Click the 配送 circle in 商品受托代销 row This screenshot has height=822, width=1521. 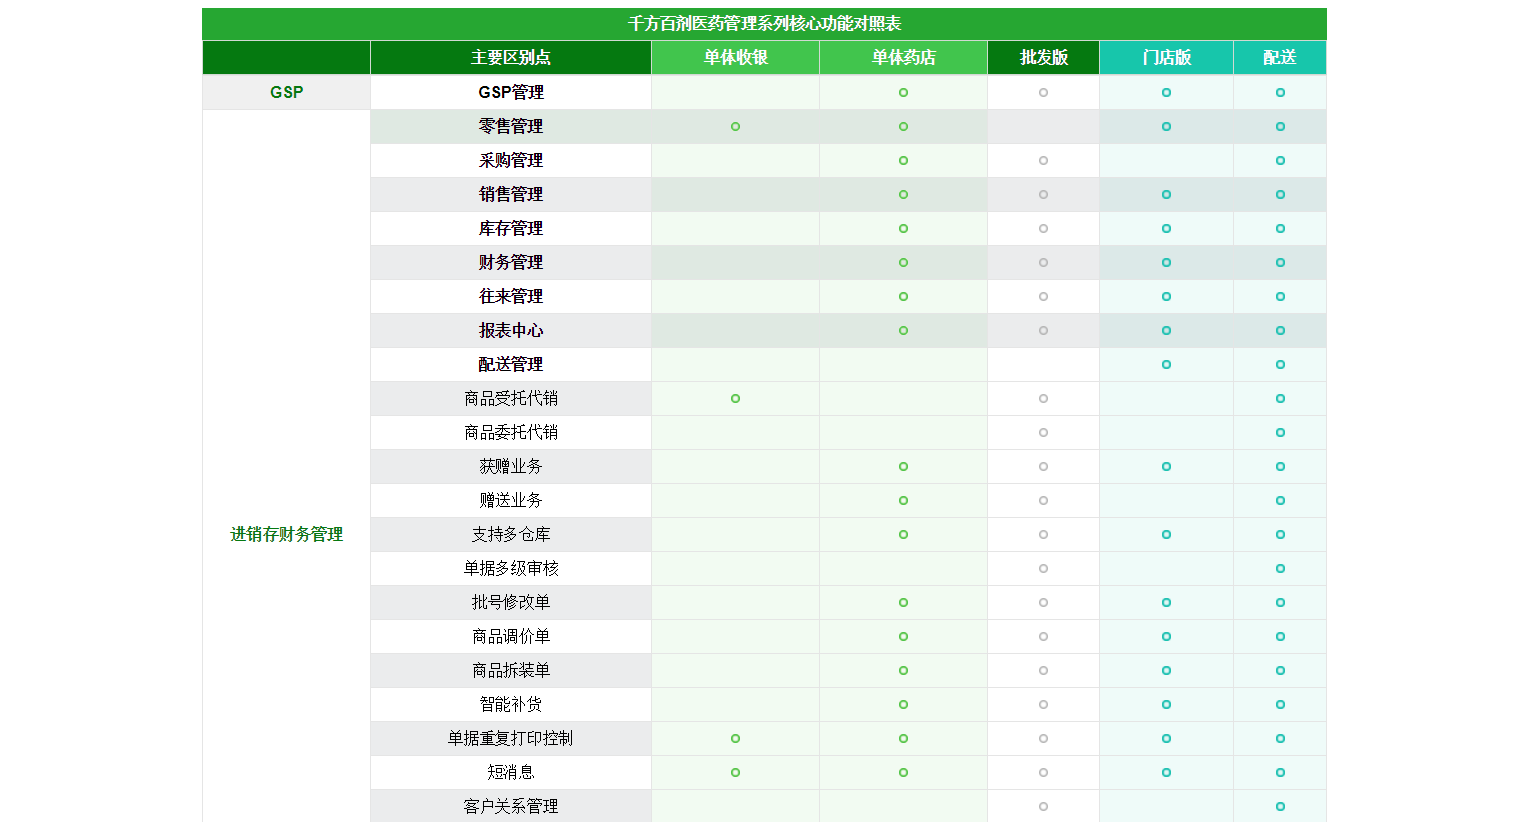tap(1280, 398)
